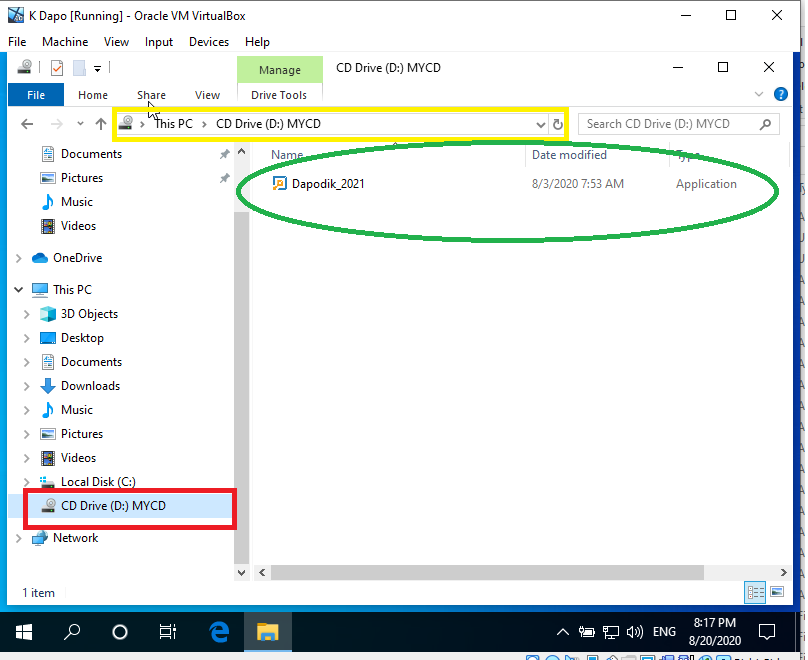Image resolution: width=808 pixels, height=660 pixels.
Task: Select Local Disk (C:)
Action: point(98,482)
